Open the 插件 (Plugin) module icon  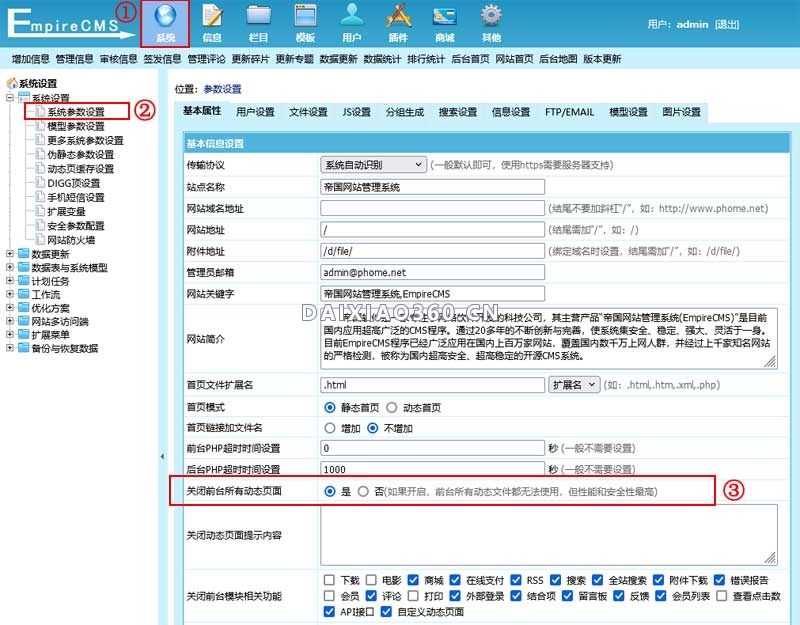[399, 20]
